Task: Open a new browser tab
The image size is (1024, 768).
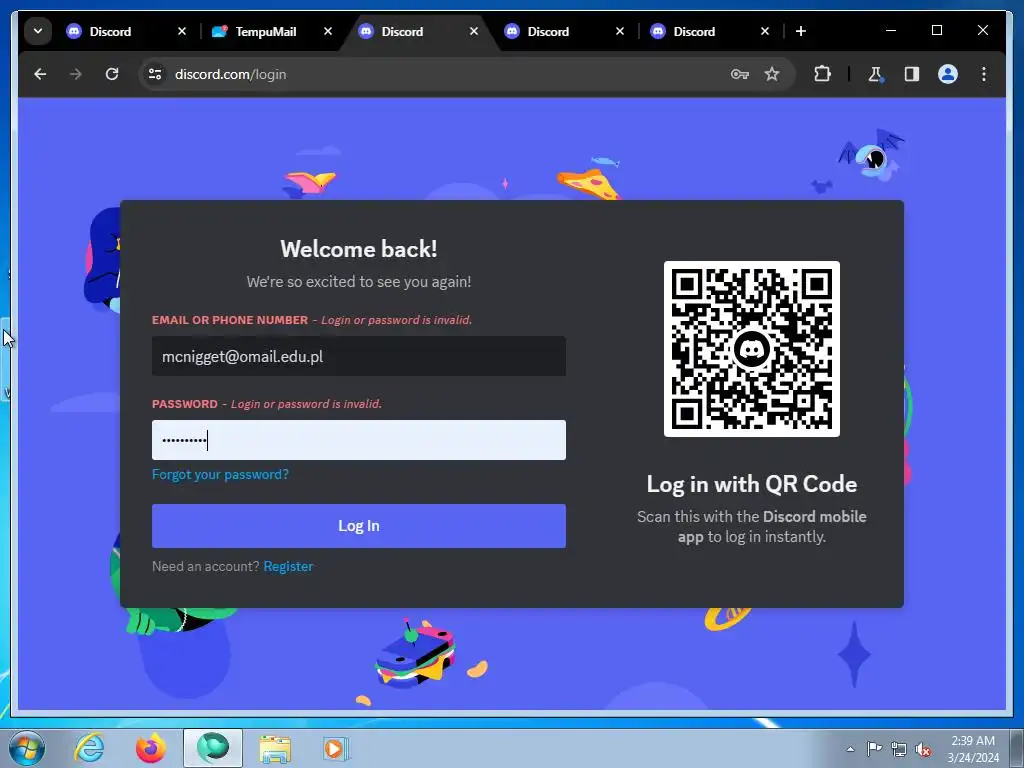Action: pos(801,31)
